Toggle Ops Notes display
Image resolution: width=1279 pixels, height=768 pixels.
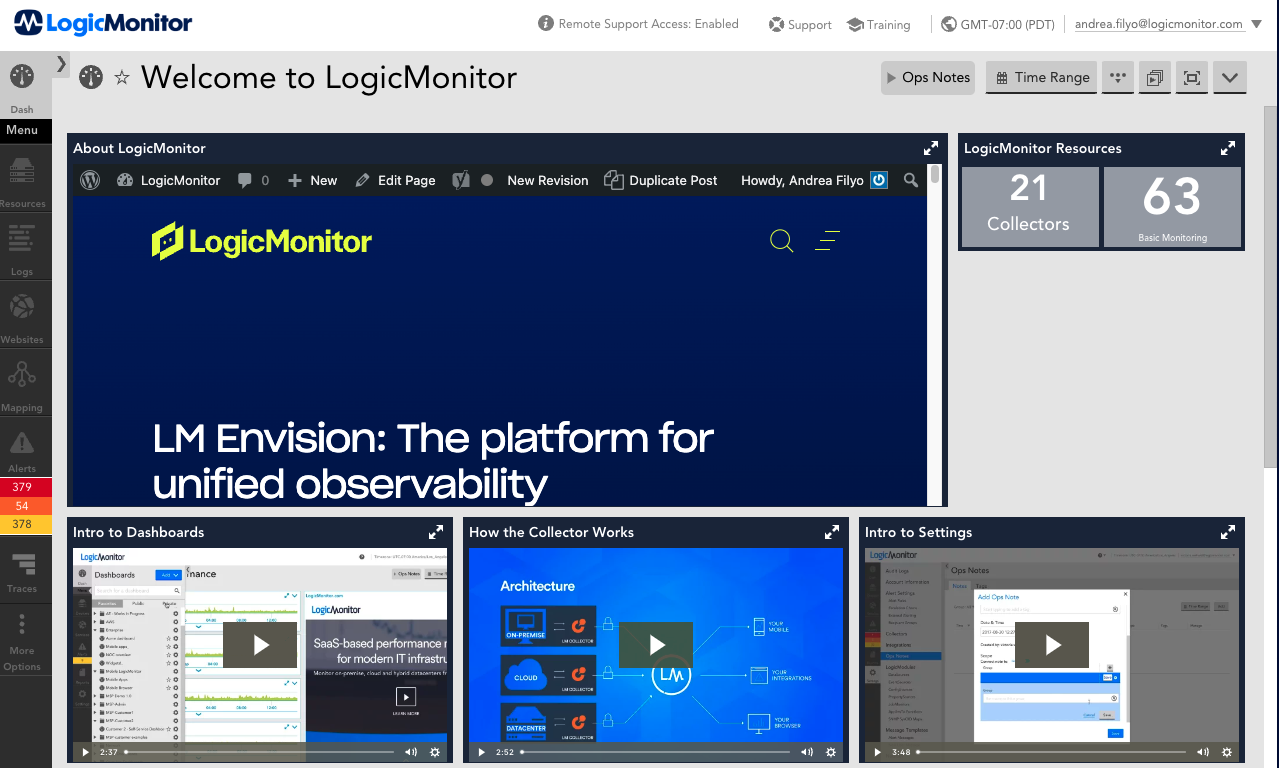pos(927,78)
